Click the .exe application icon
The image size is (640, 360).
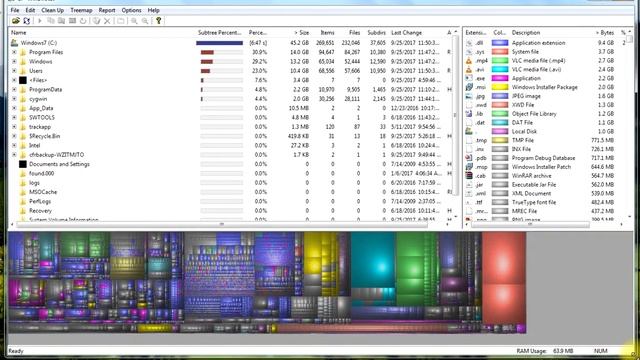tap(469, 78)
